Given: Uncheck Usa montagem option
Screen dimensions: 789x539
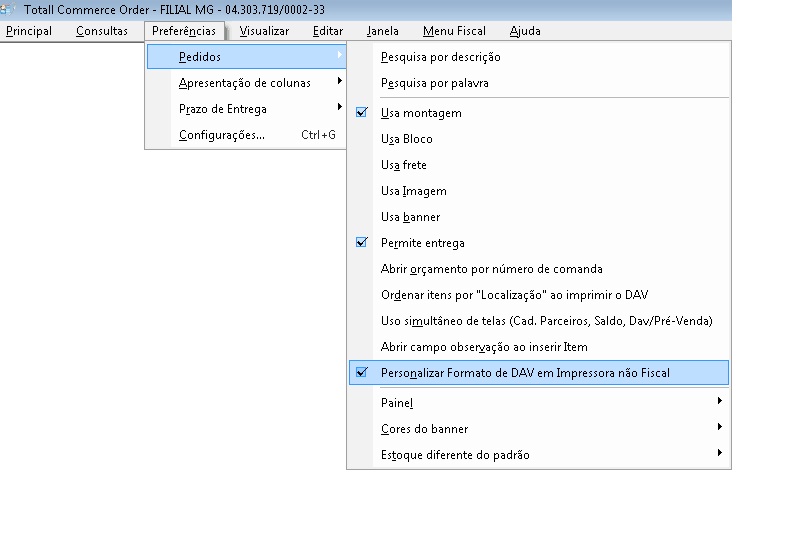Looking at the screenshot, I should [x=539, y=113].
